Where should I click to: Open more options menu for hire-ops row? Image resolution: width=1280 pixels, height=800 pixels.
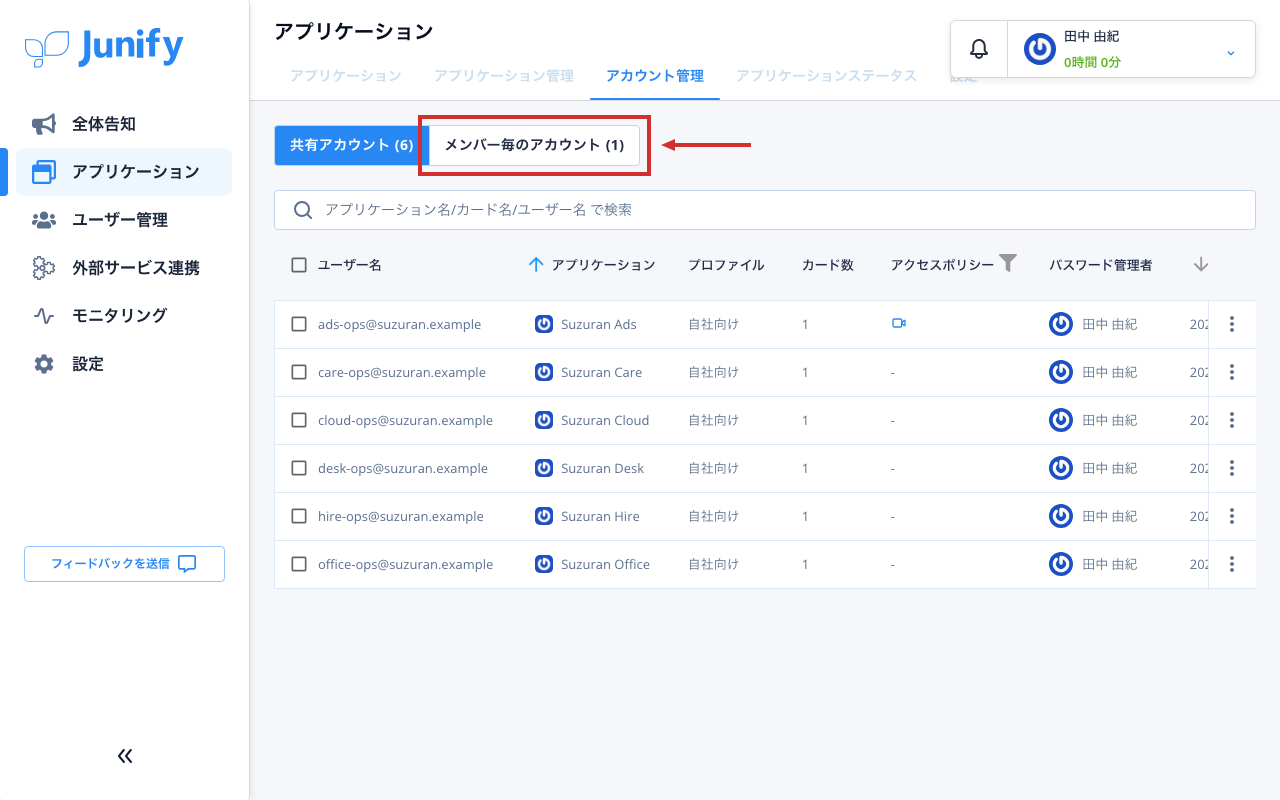pyautogui.click(x=1232, y=516)
